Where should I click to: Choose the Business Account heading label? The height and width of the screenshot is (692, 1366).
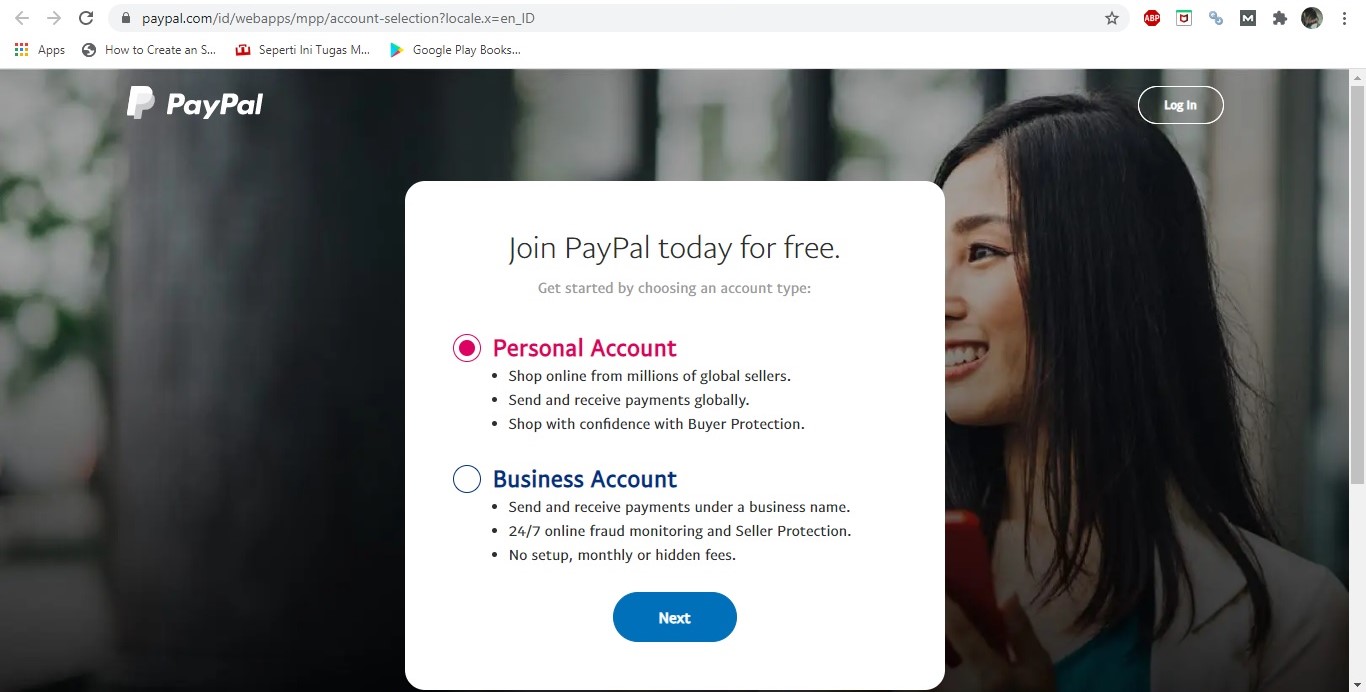[x=585, y=479]
